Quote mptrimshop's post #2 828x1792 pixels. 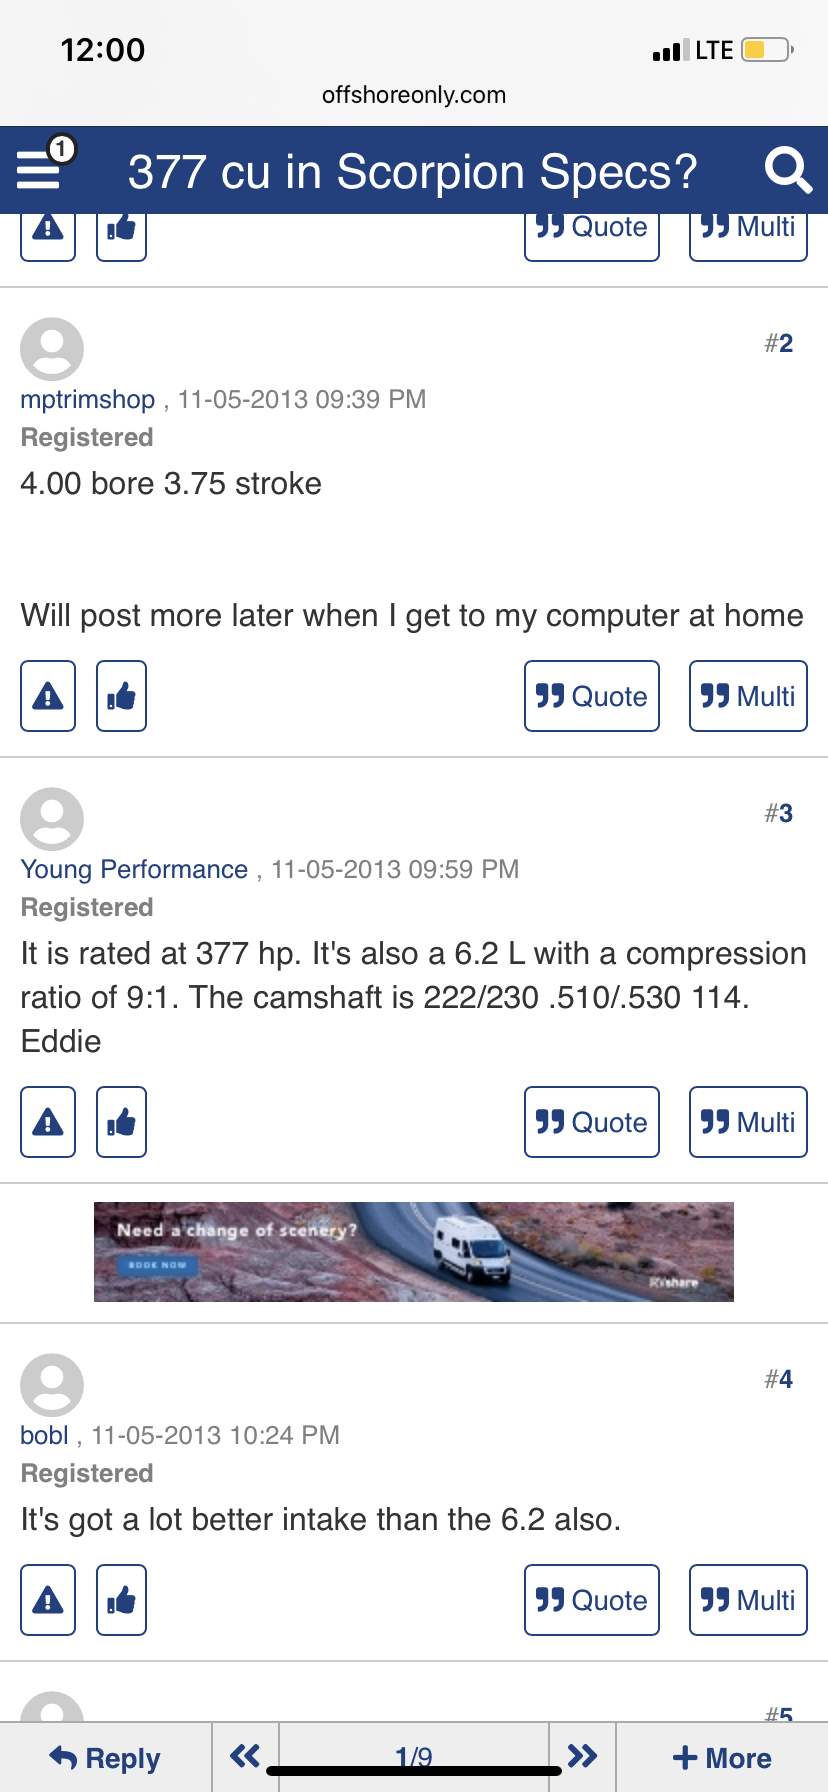tap(592, 696)
